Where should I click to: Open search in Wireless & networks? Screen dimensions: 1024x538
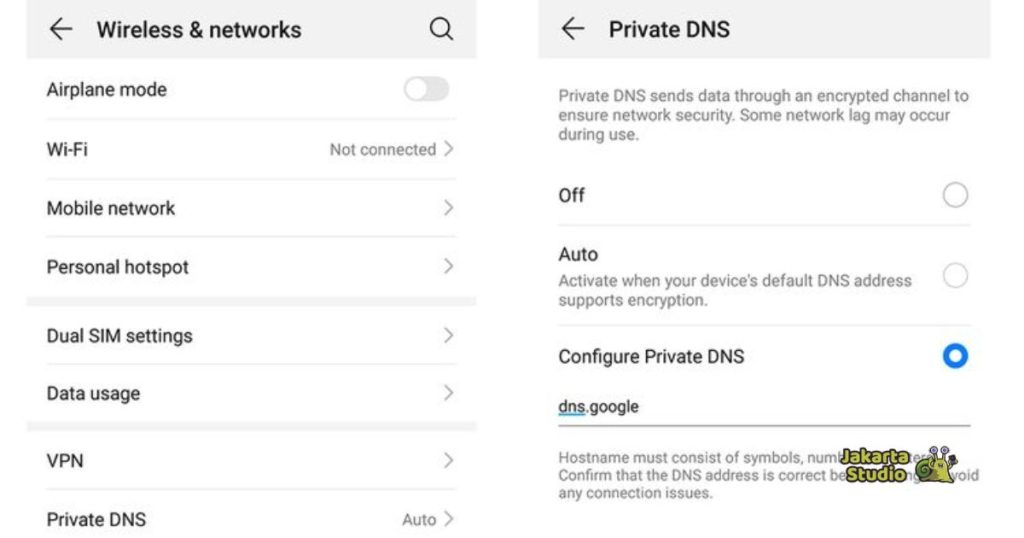coord(441,30)
